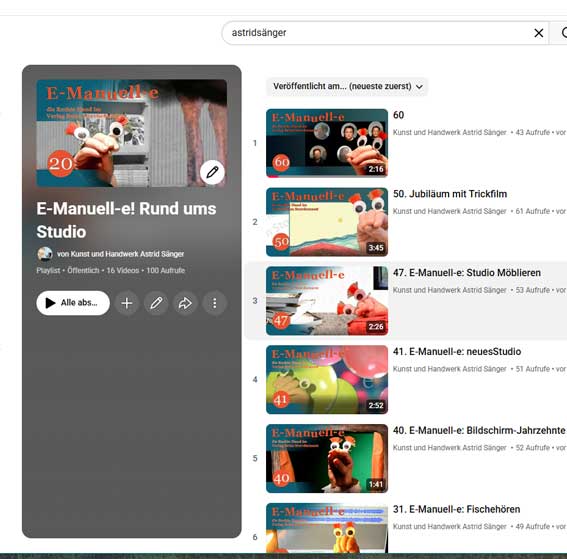
Task: Open 40. E-Manuell-e: Bildschirm-Jahrzehnte title
Action: point(479,431)
